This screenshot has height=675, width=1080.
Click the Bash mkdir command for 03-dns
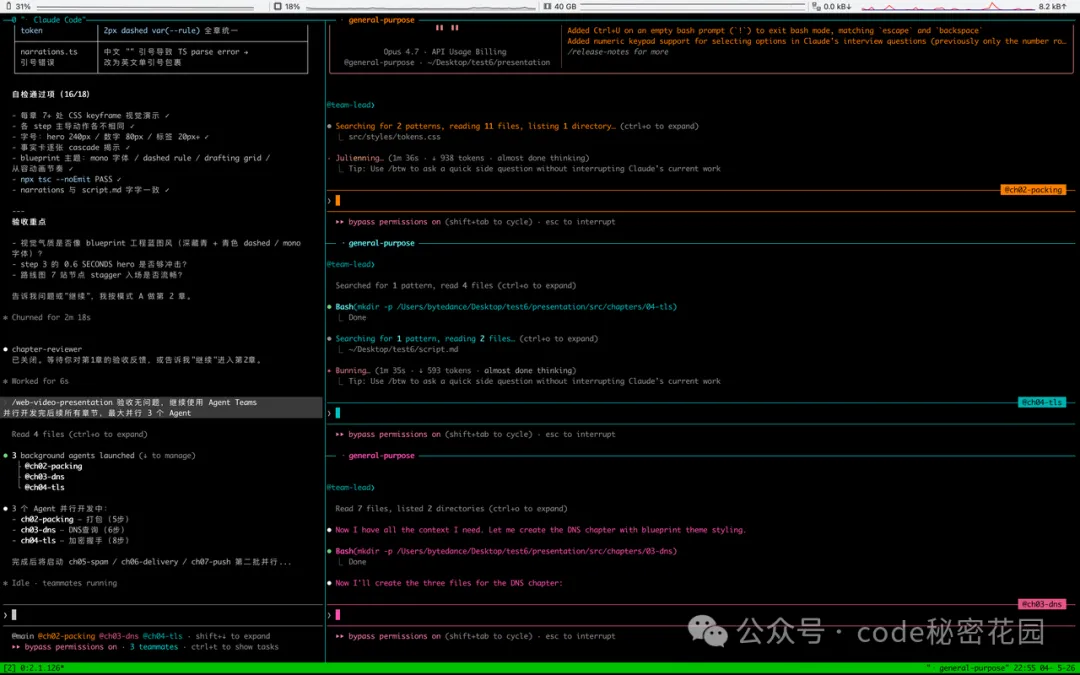pos(506,551)
